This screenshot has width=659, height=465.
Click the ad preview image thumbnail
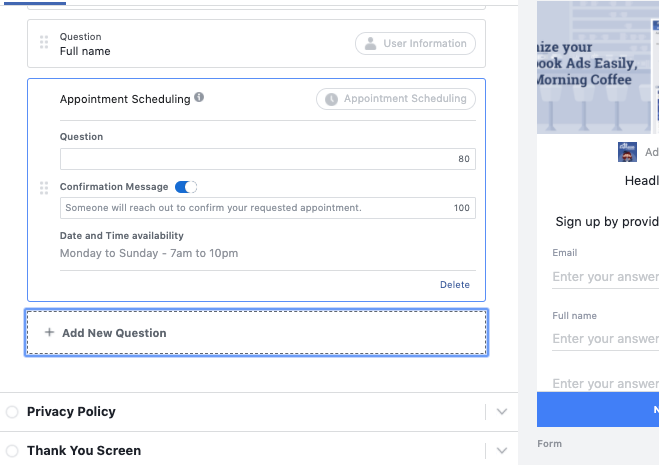click(x=597, y=66)
